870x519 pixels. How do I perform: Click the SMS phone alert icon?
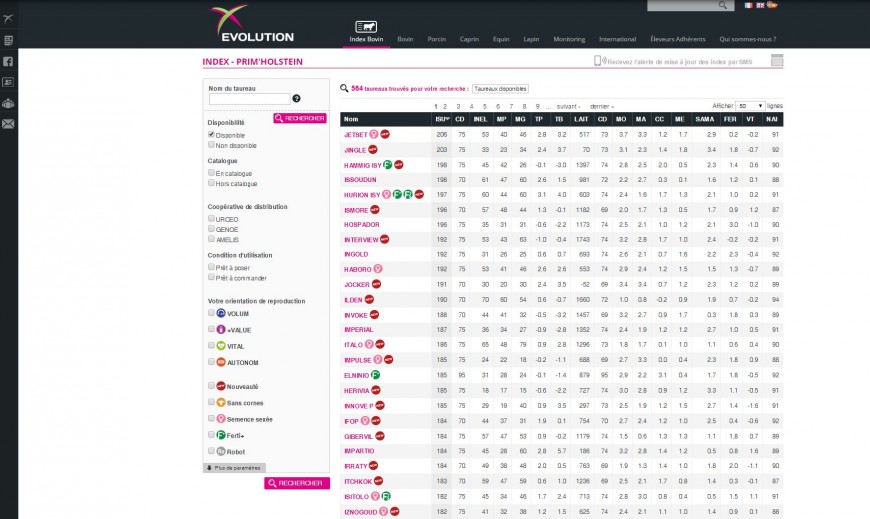[598, 61]
